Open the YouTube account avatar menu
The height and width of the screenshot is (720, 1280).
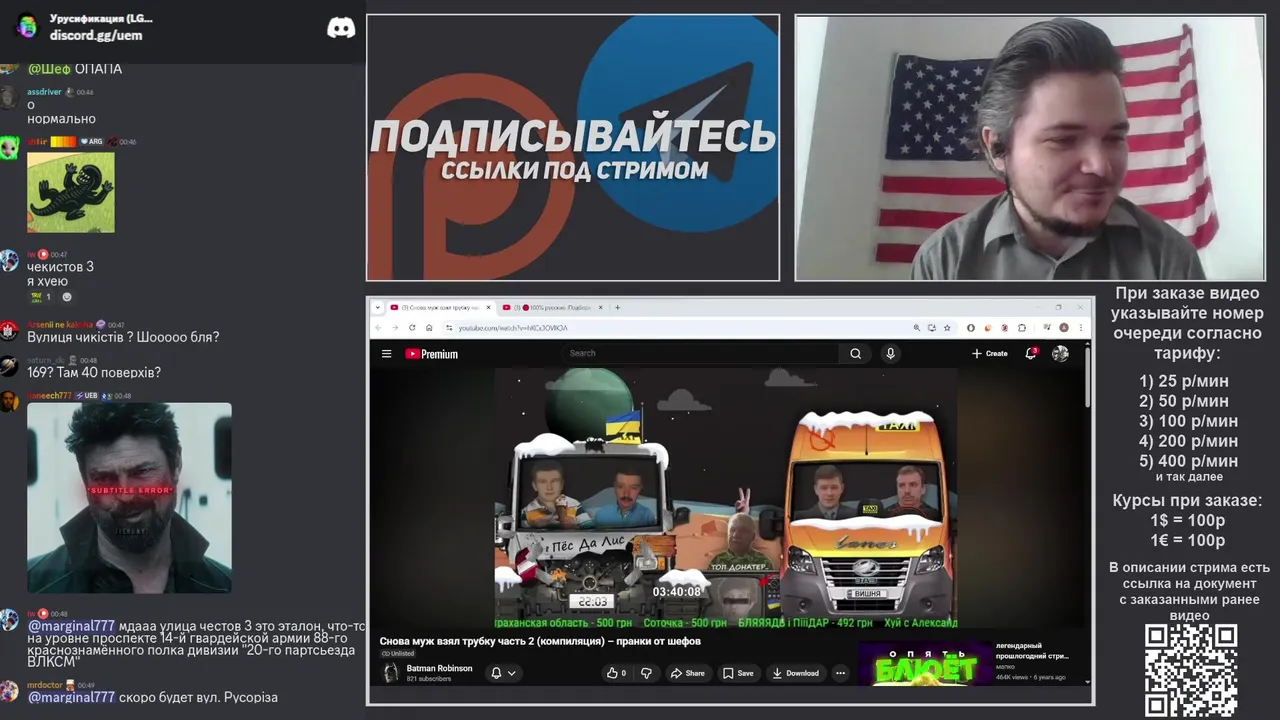1060,353
